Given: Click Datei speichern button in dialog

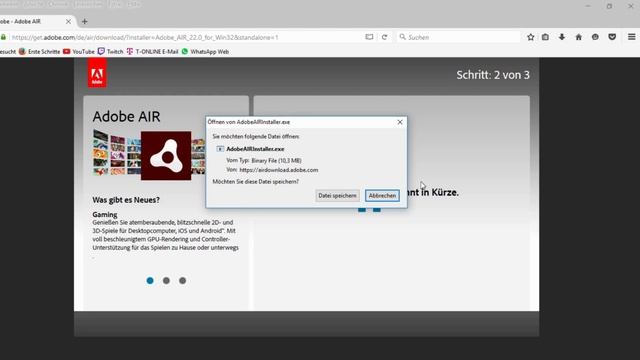Looking at the screenshot, I should pyautogui.click(x=337, y=196).
